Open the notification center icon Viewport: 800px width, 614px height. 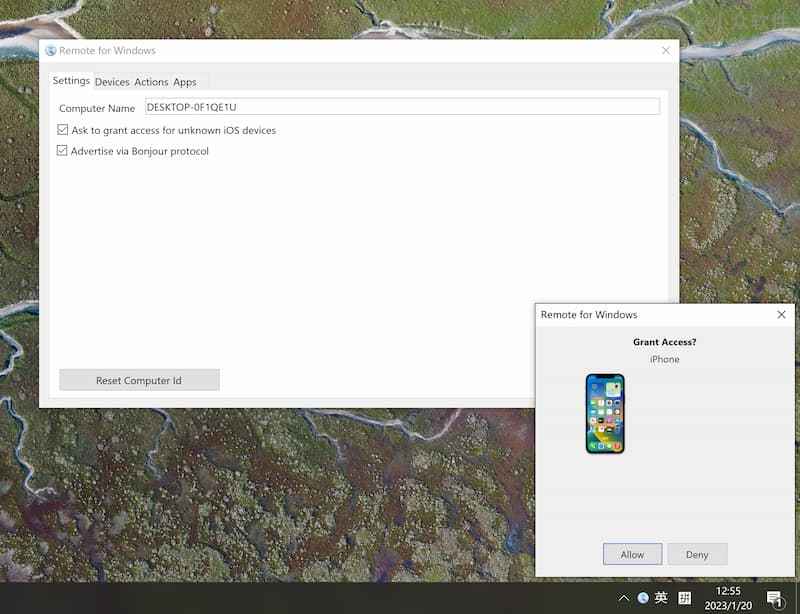pos(774,598)
